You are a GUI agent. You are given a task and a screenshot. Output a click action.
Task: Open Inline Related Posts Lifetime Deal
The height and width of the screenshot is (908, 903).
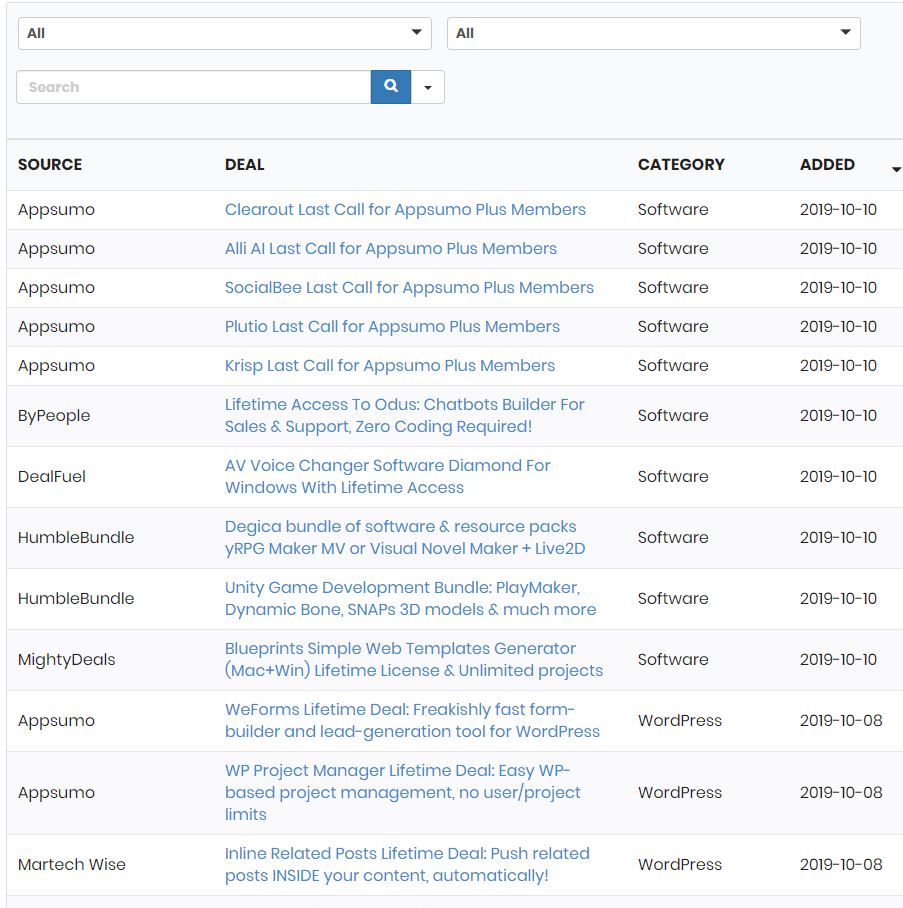(x=407, y=864)
